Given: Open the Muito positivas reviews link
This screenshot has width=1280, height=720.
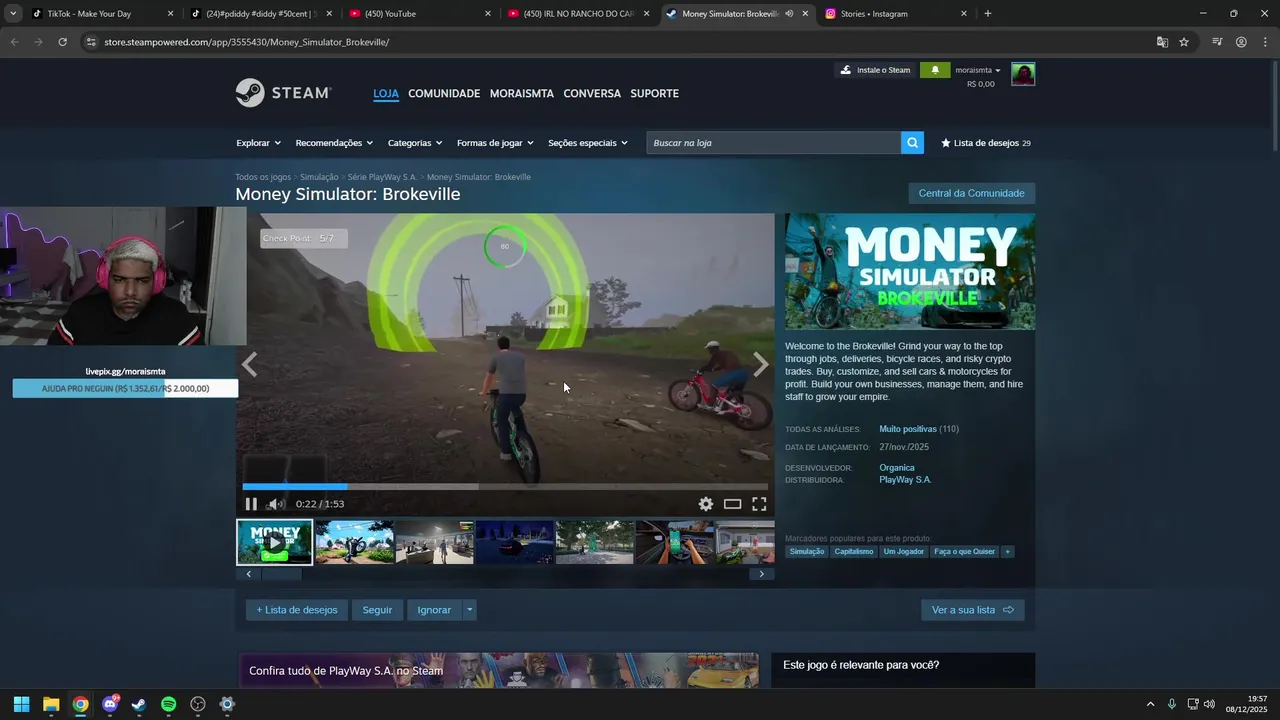Looking at the screenshot, I should tap(908, 429).
